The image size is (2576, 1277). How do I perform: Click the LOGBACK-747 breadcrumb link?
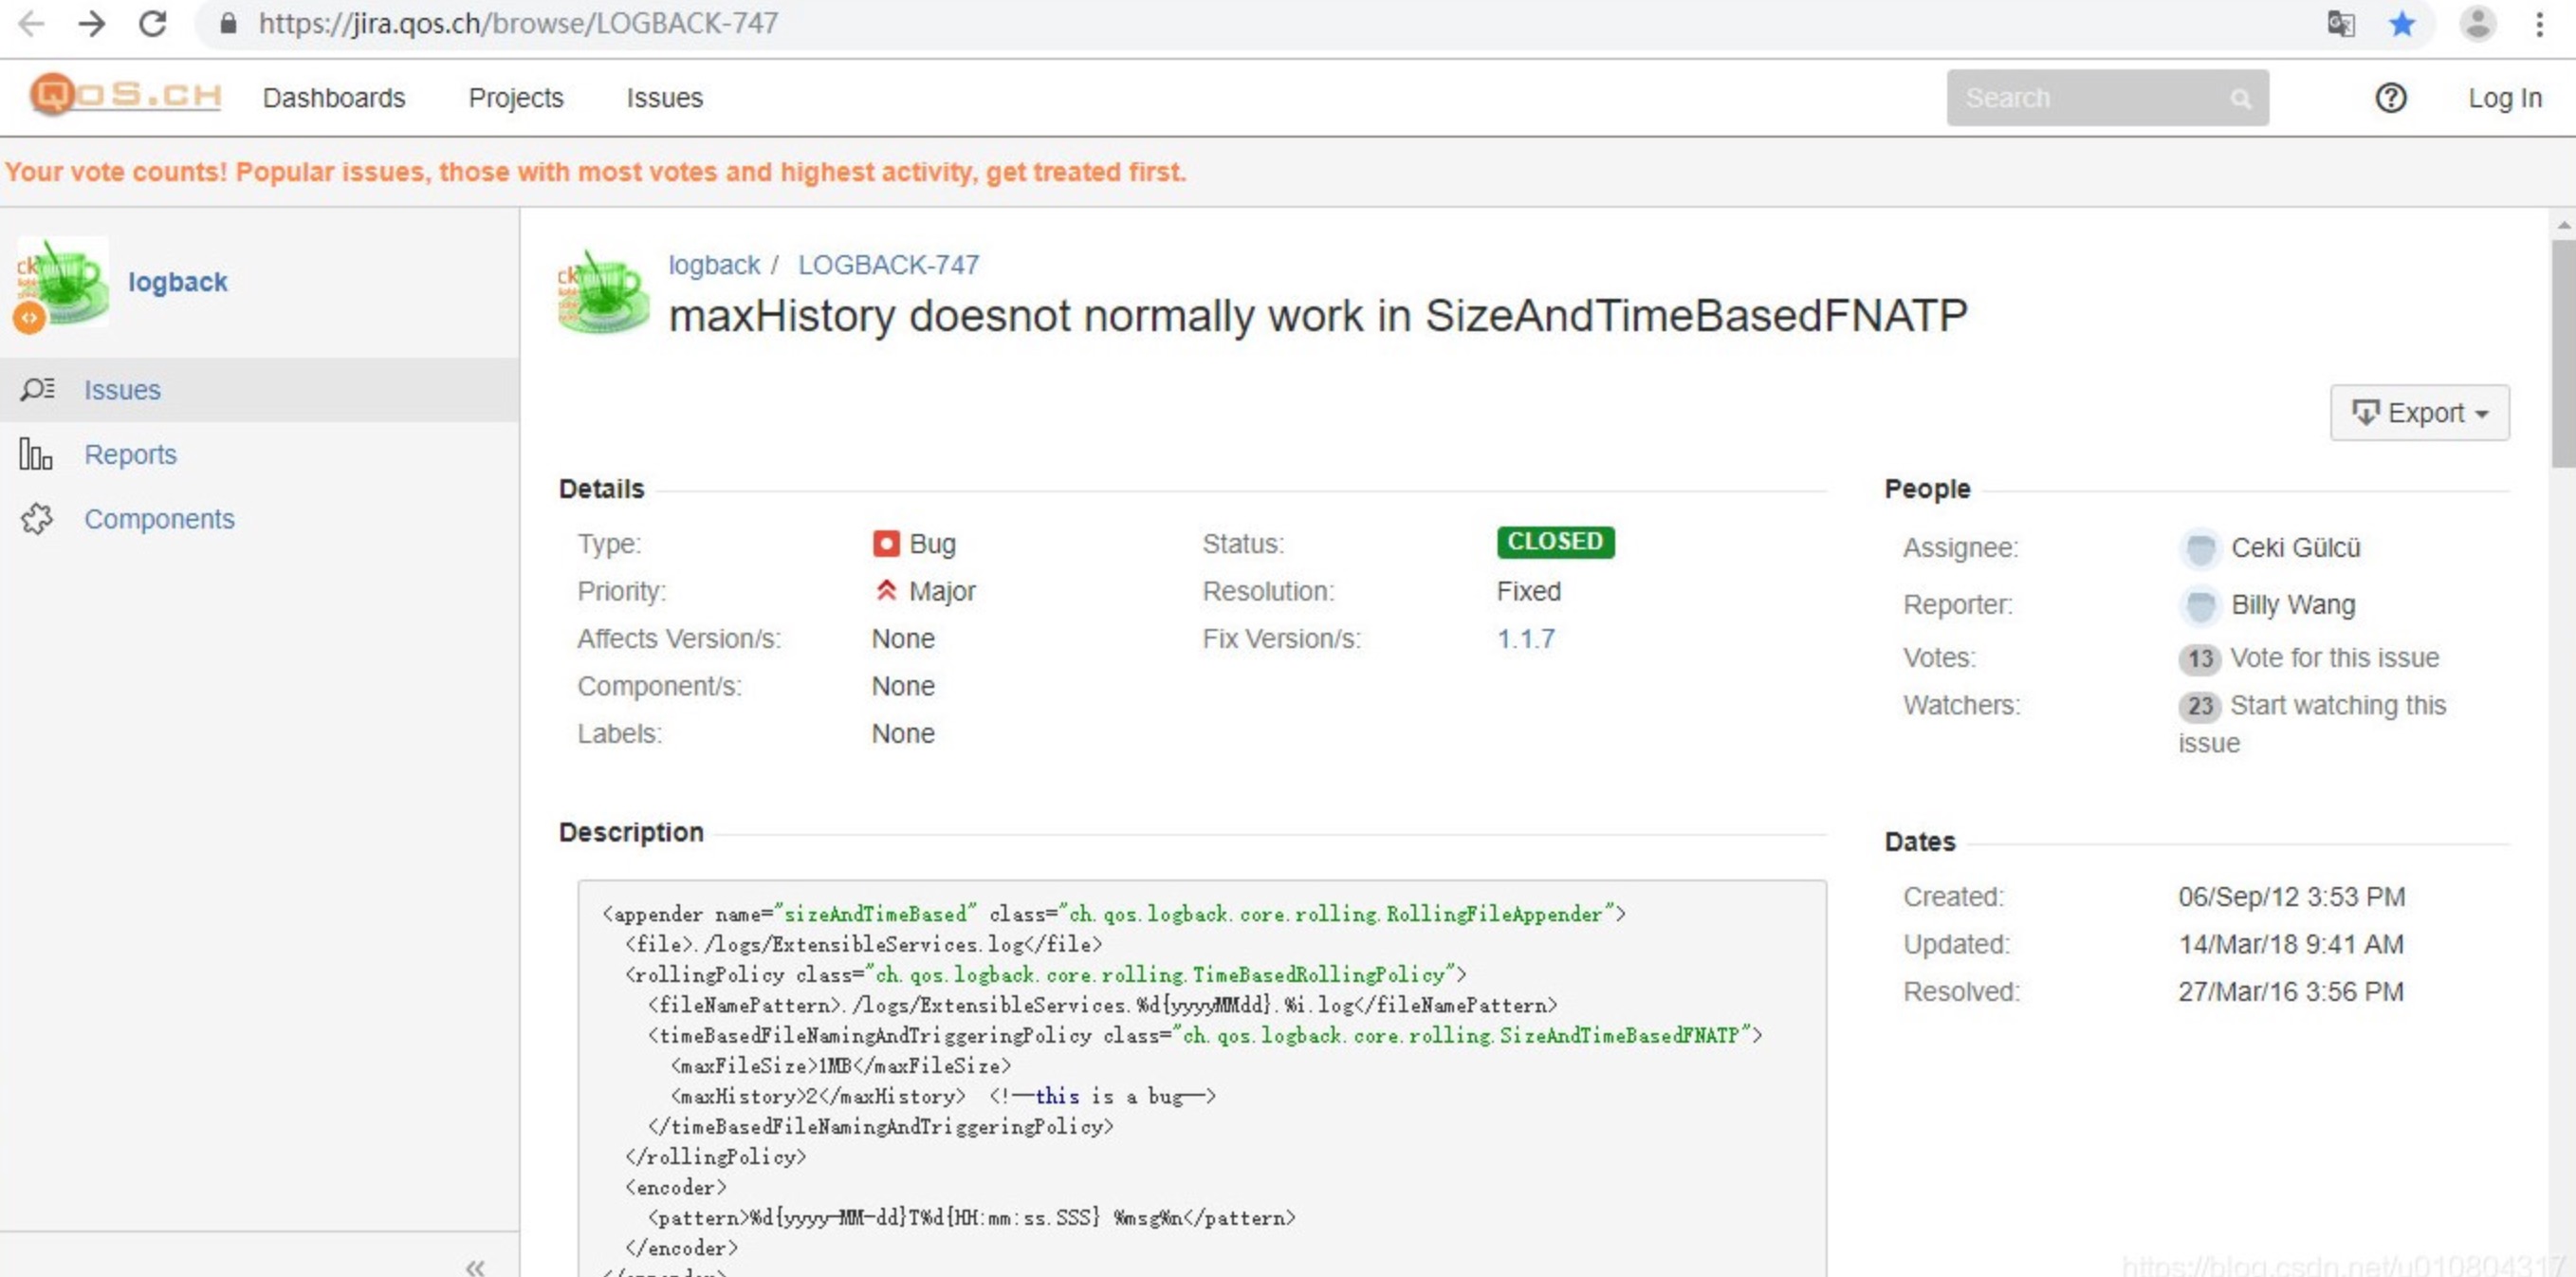(888, 265)
